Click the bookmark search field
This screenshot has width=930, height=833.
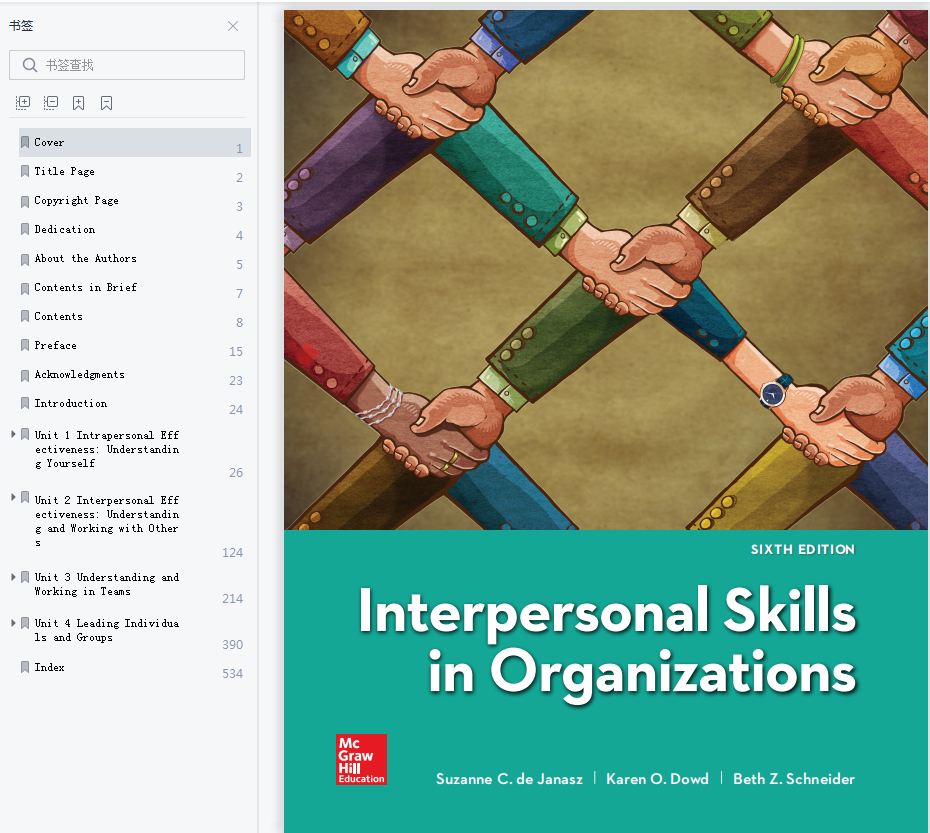[127, 65]
